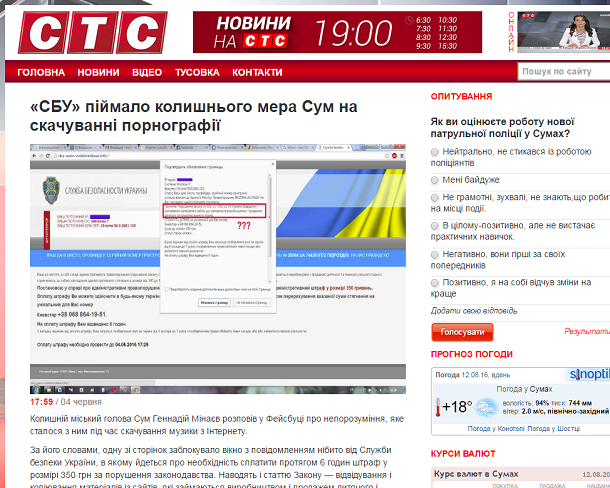Click the Голосувати vote button
Image resolution: width=610 pixels, height=488 pixels.
(462, 332)
